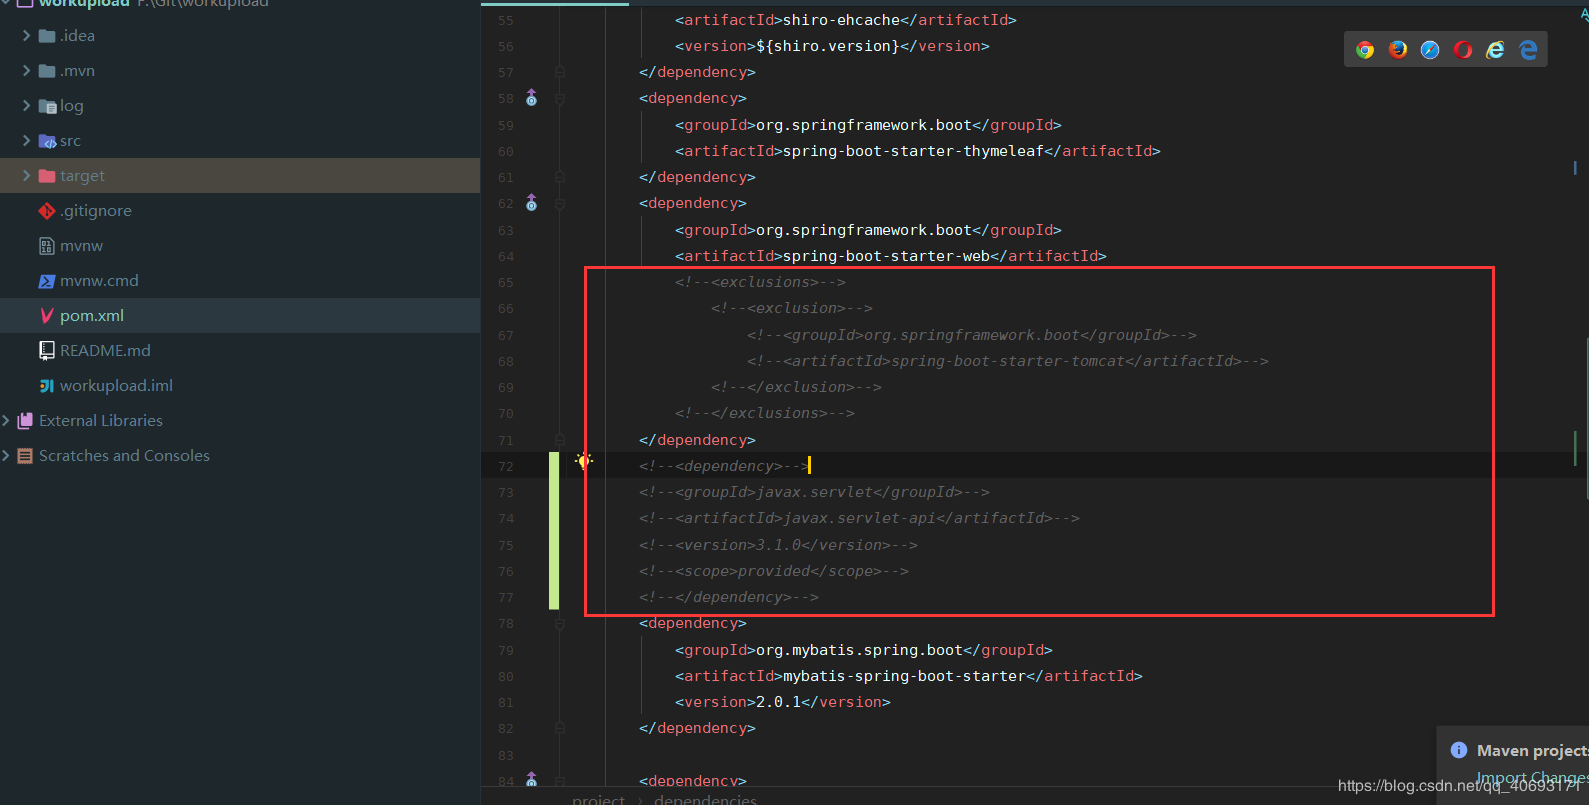Click commented 'javax.servlet-api' artifactId line

coord(860,518)
